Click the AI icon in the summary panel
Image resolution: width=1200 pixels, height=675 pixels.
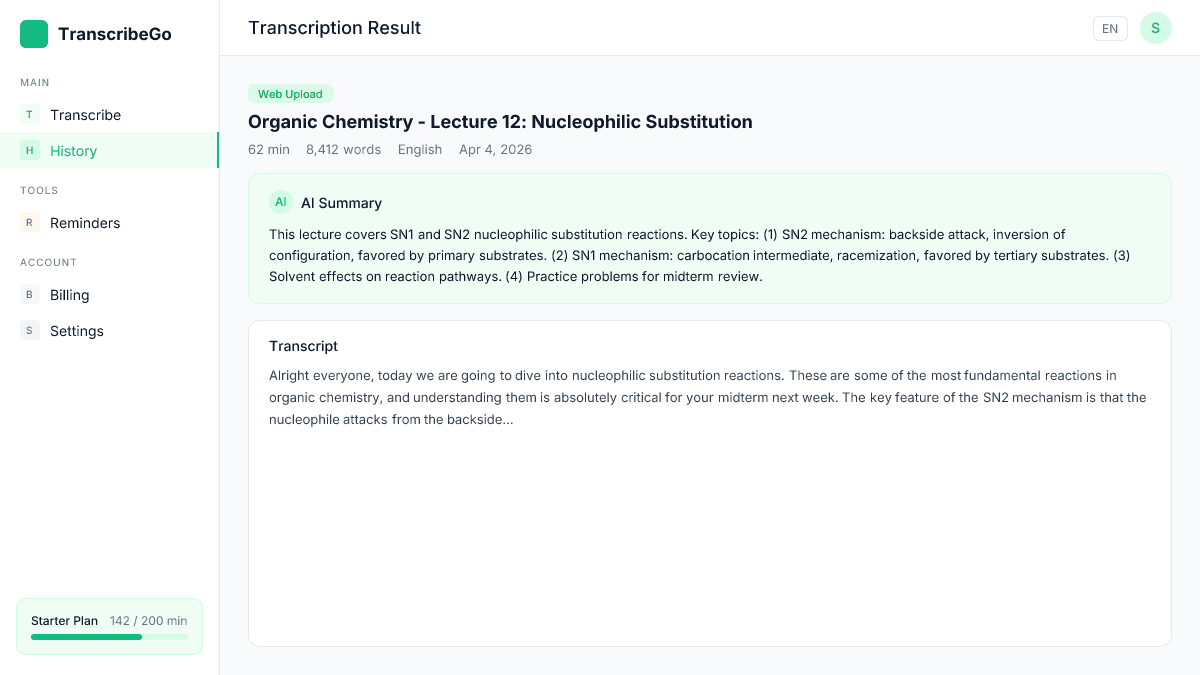(x=280, y=202)
